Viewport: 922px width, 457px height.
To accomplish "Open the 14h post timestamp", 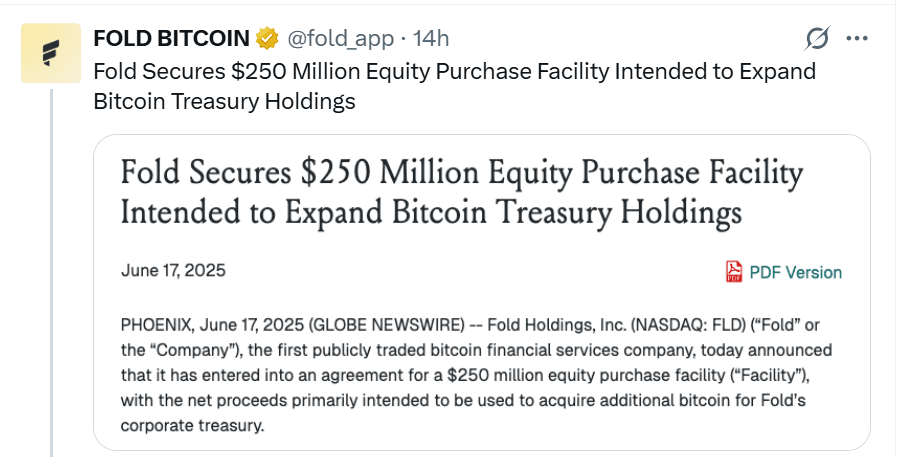I will pos(431,39).
